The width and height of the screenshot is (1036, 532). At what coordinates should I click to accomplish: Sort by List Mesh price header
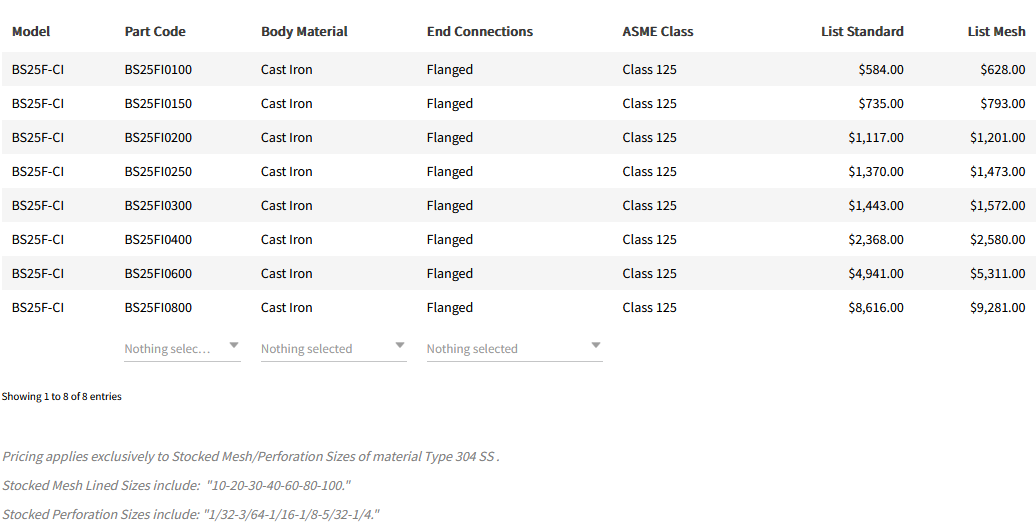click(x=996, y=32)
